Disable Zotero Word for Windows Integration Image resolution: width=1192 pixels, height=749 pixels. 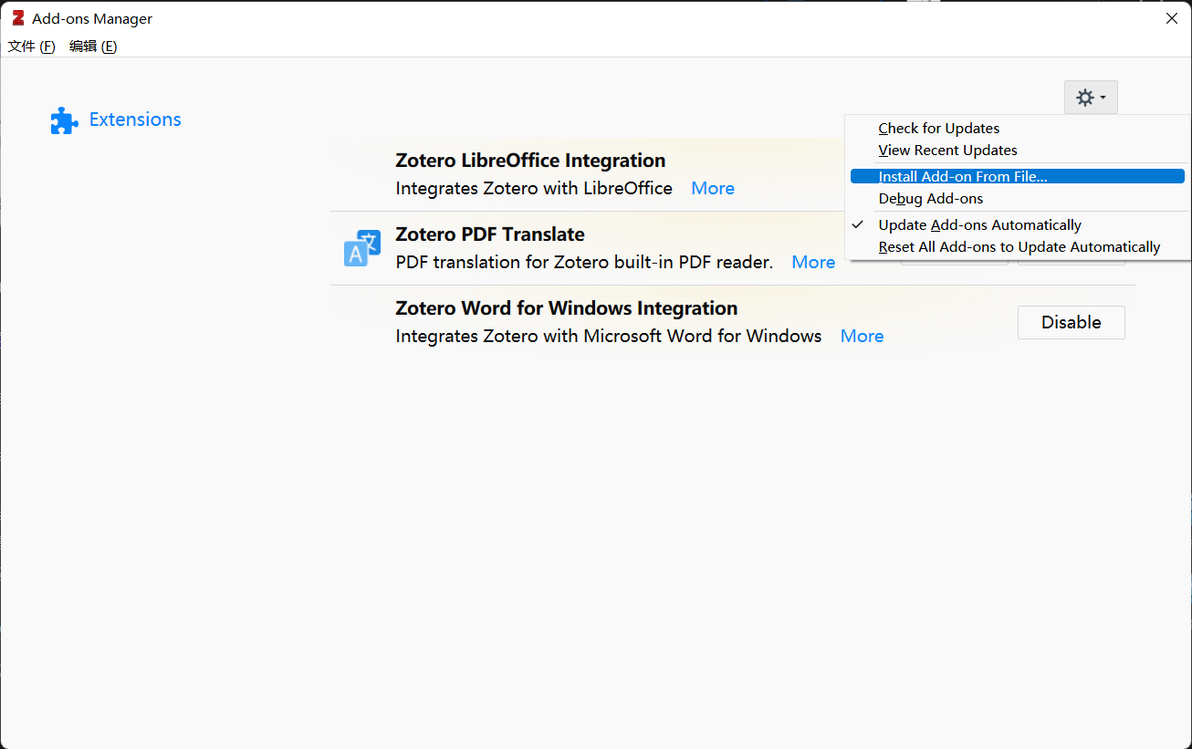pos(1070,322)
